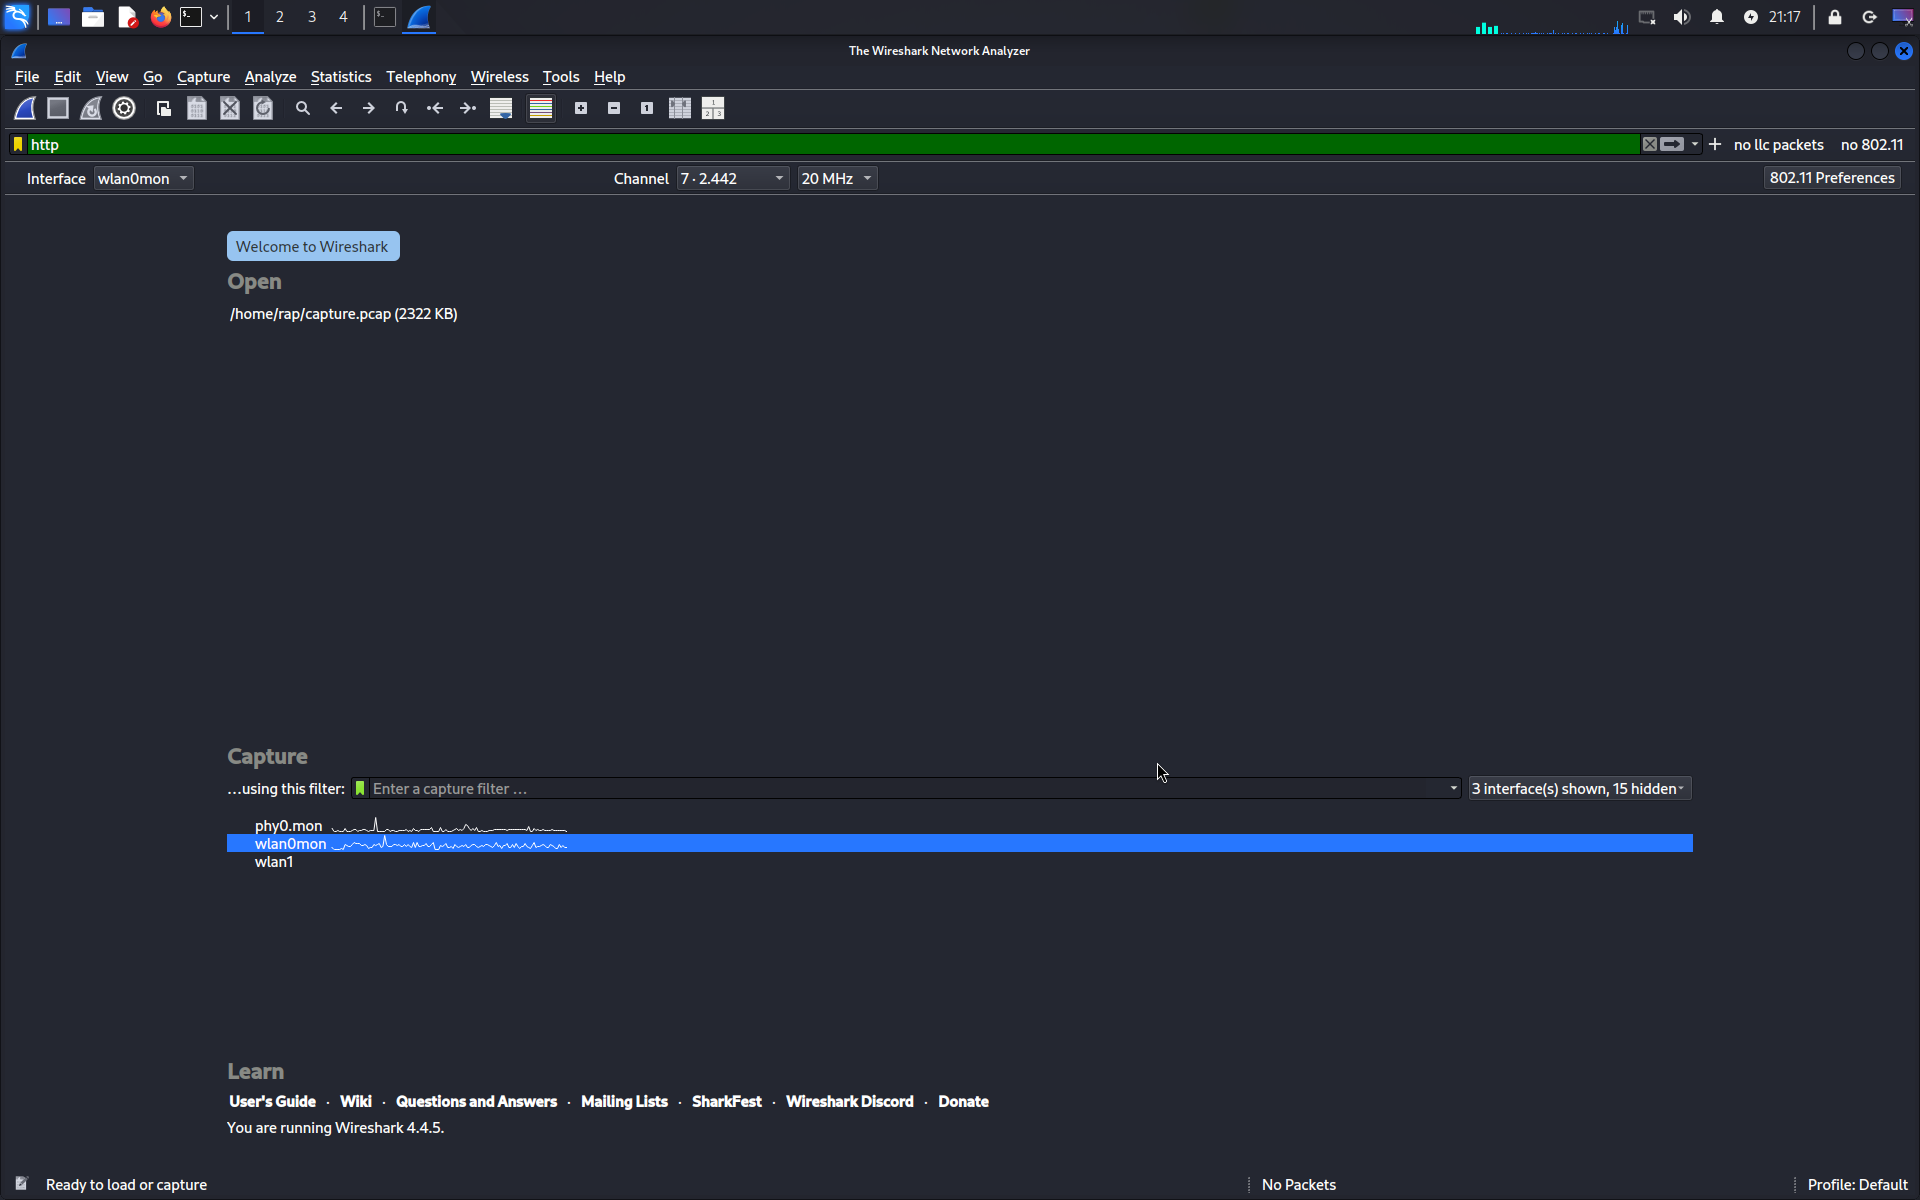Screen dimensions: 1920x1200
Task: Click the find packet magnifier icon
Action: pos(303,108)
